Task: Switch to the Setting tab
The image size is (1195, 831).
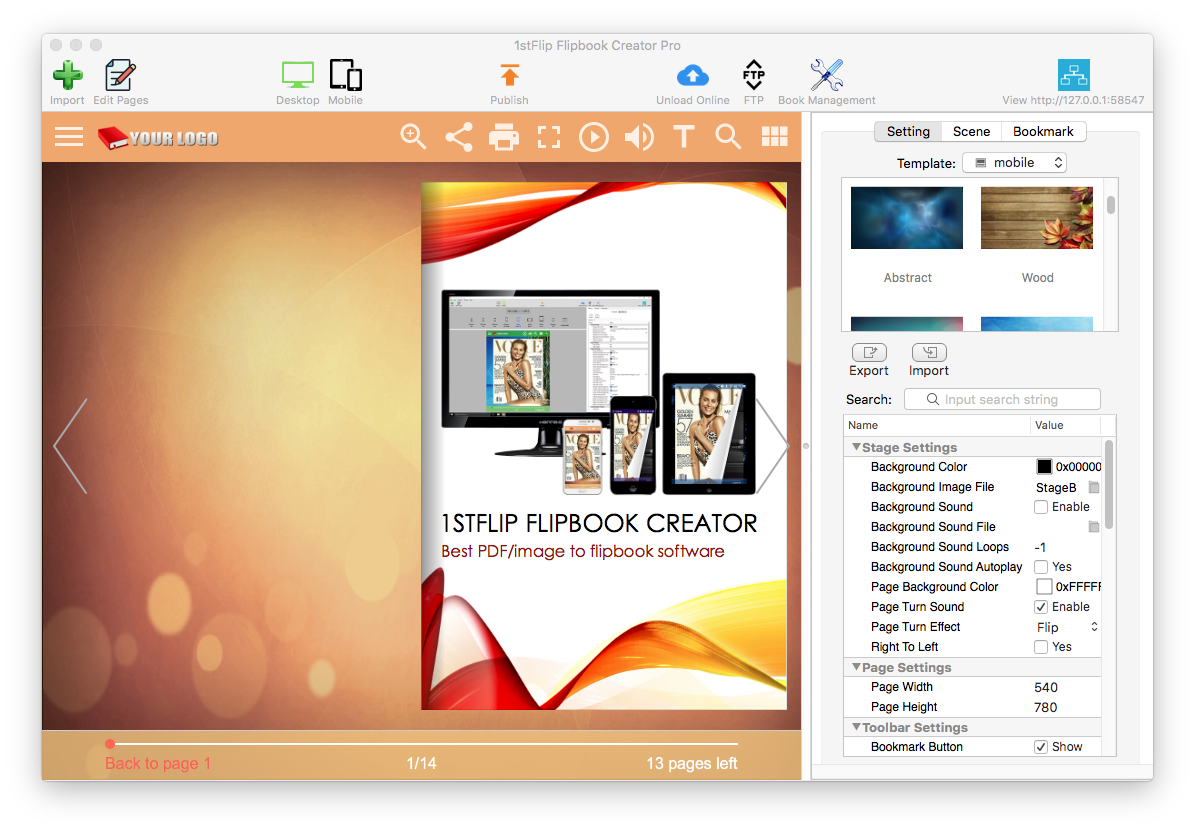Action: tap(908, 131)
